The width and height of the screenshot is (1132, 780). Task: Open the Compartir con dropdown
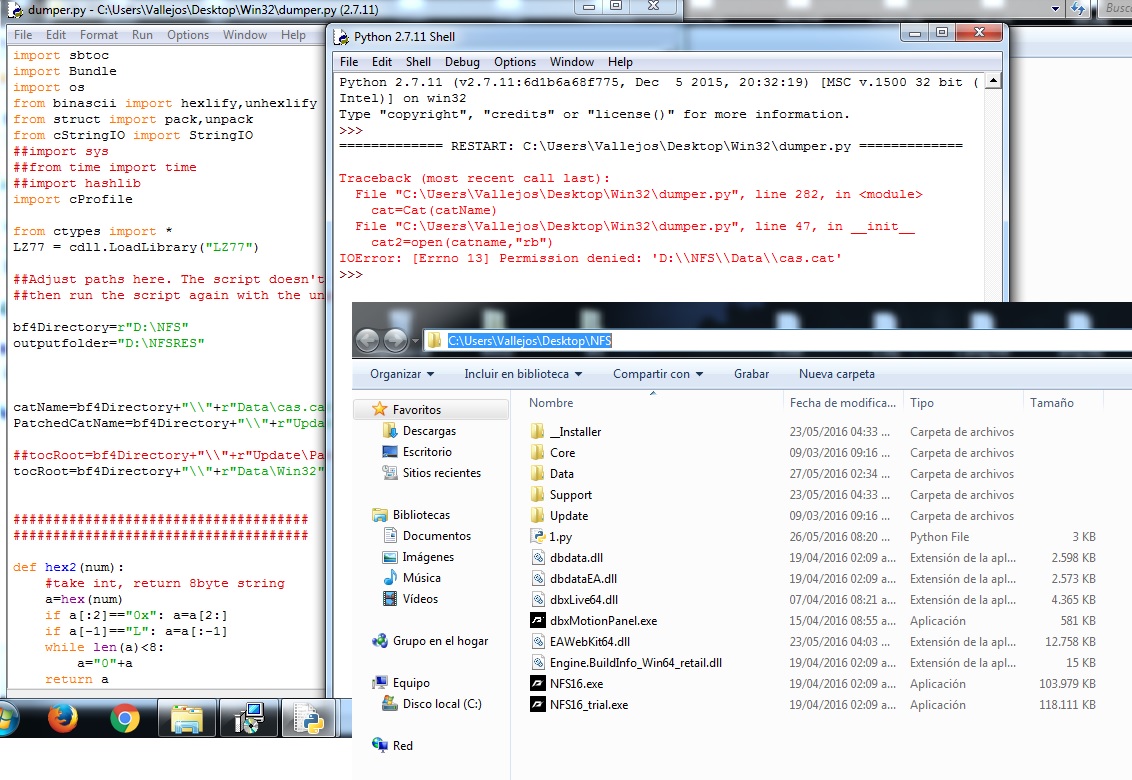point(657,374)
